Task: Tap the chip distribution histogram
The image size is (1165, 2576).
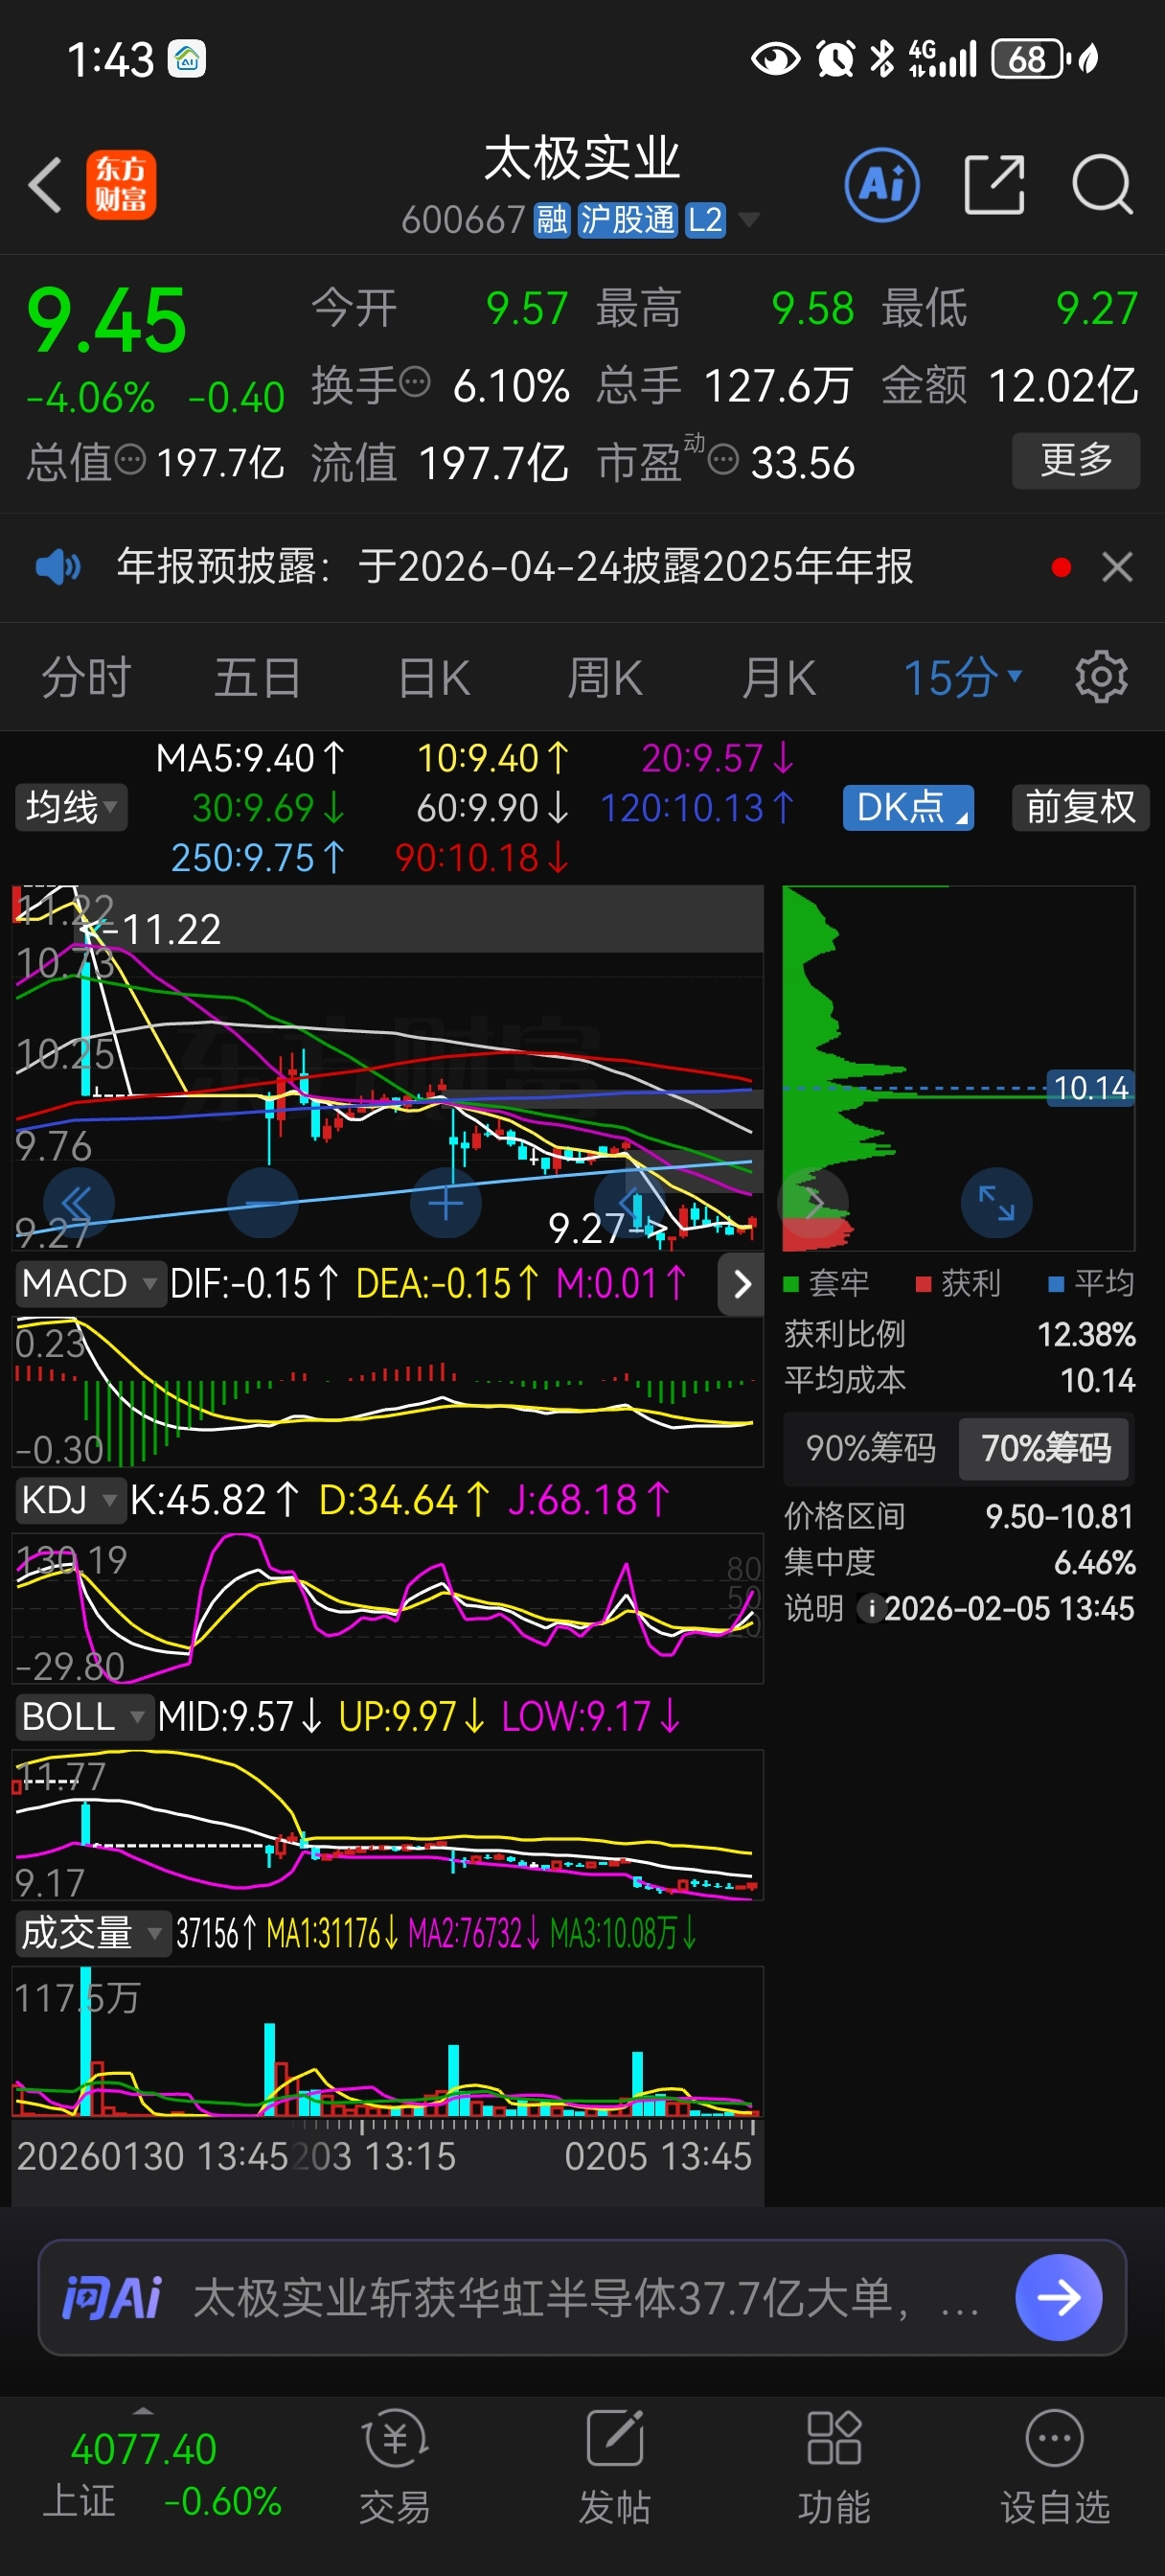Action: tap(958, 1068)
